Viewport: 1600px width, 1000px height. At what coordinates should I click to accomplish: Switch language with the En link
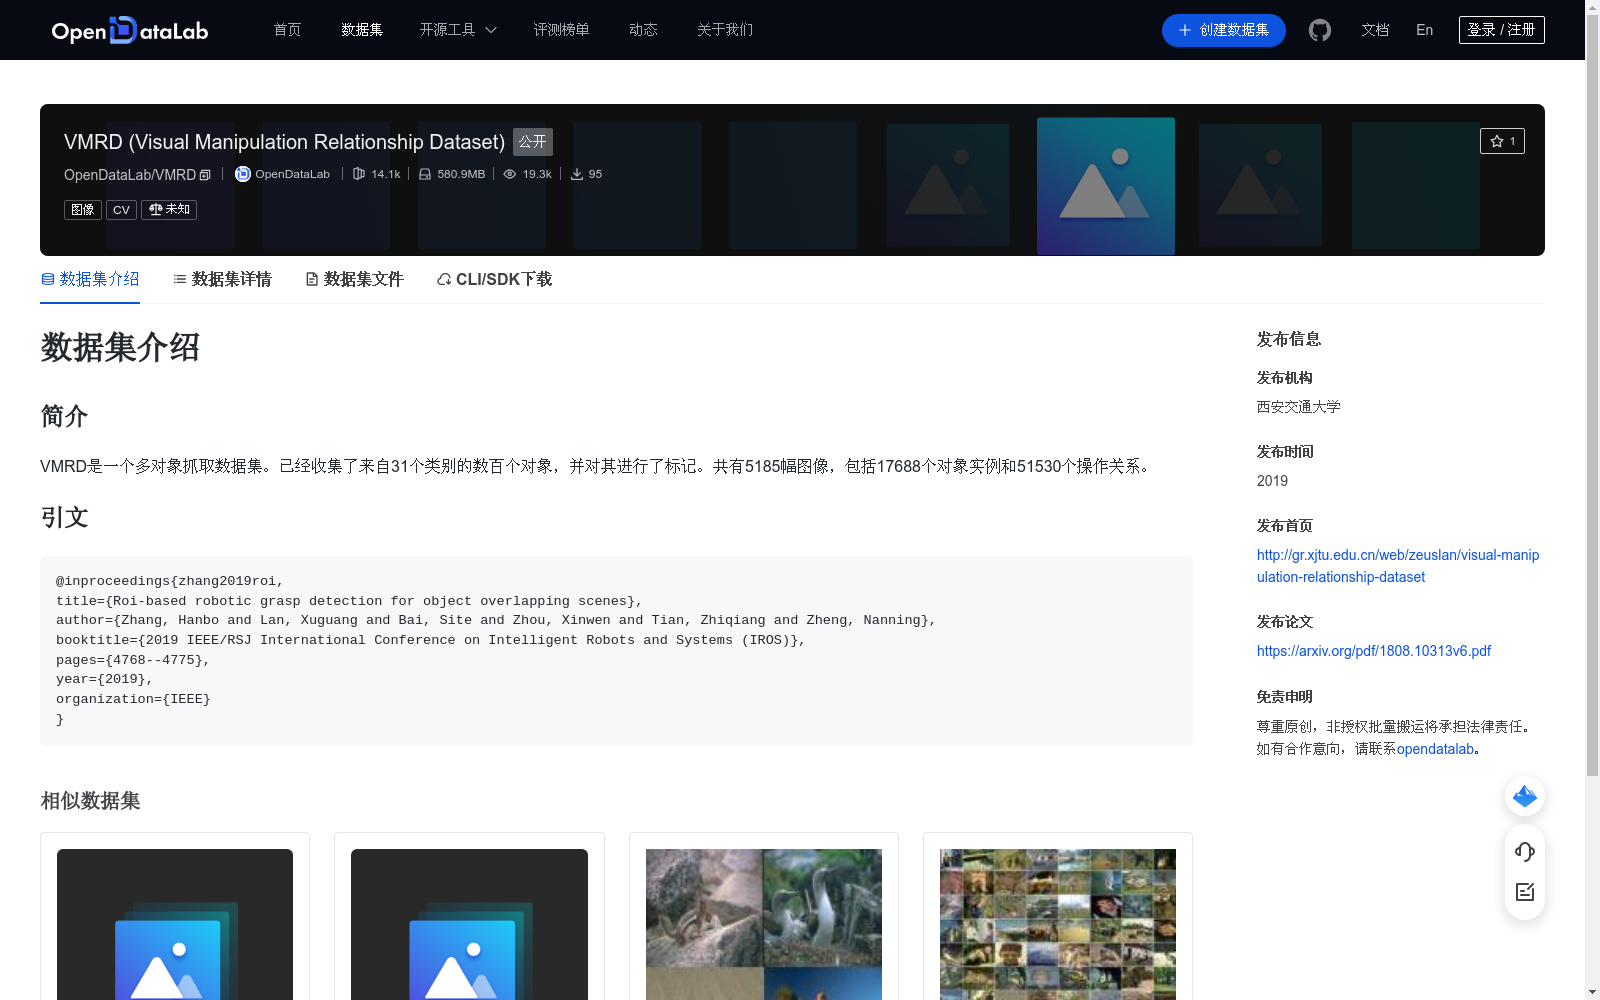tap(1424, 30)
